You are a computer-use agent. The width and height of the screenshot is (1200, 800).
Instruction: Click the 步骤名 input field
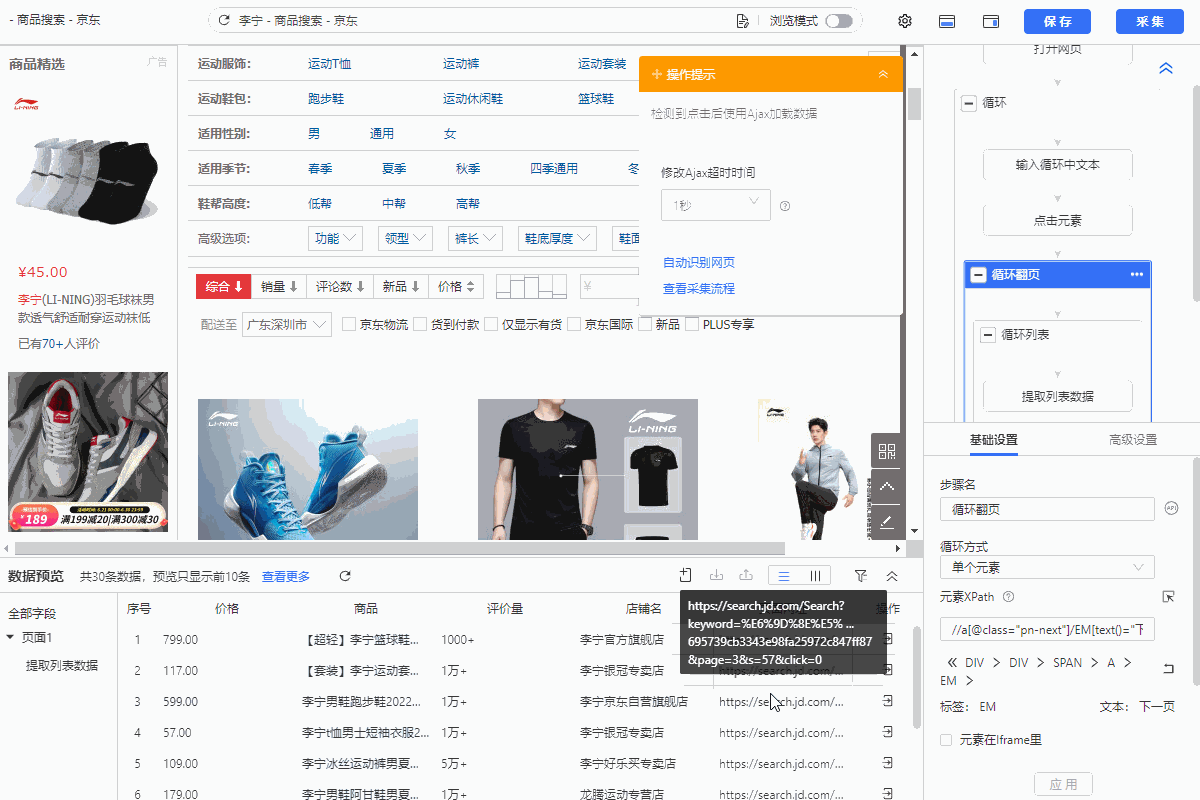[x=1047, y=509]
